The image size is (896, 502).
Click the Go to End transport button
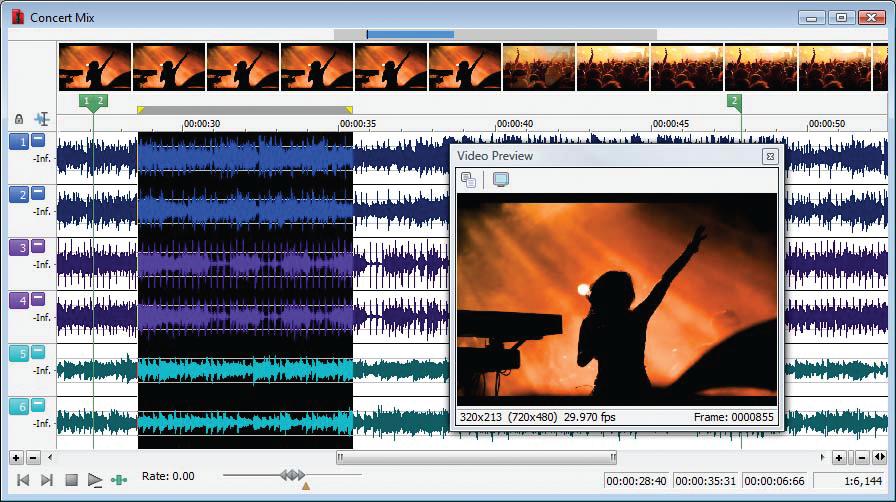pyautogui.click(x=47, y=480)
